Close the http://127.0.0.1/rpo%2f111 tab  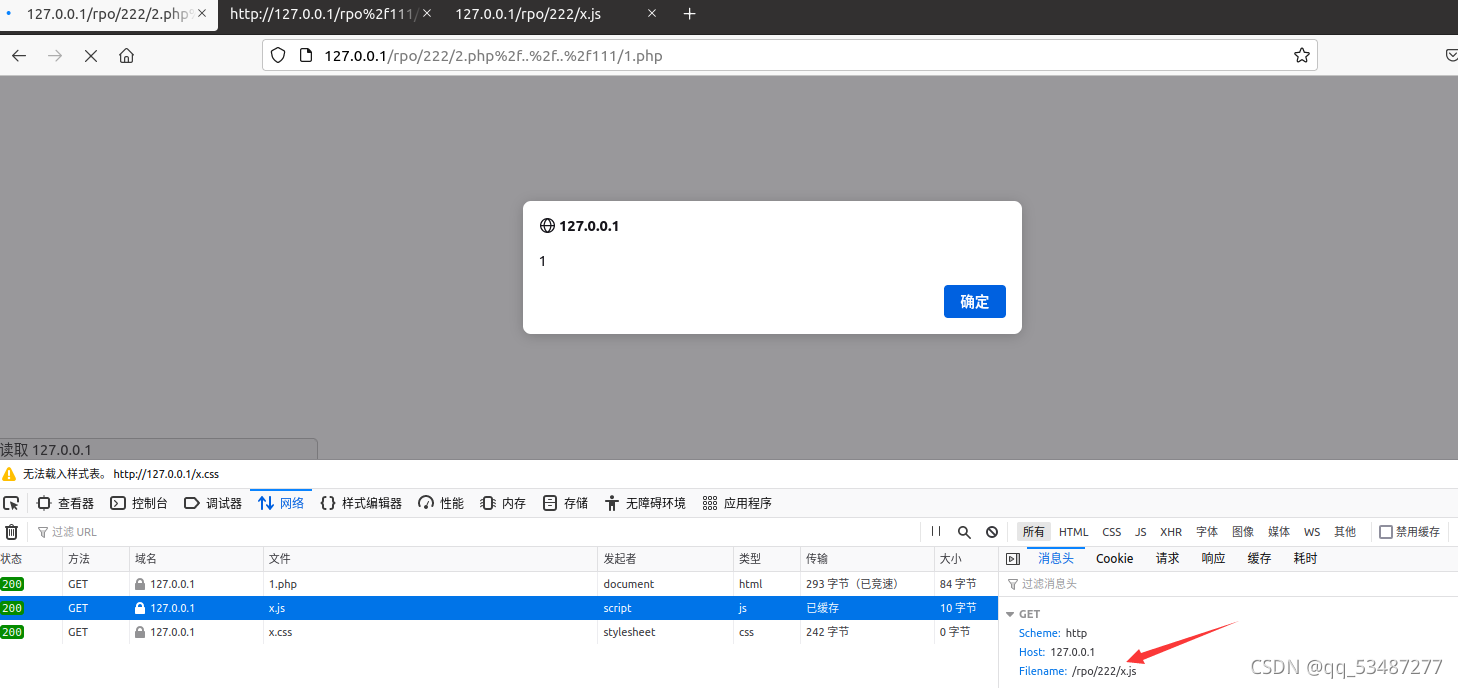tap(428, 14)
